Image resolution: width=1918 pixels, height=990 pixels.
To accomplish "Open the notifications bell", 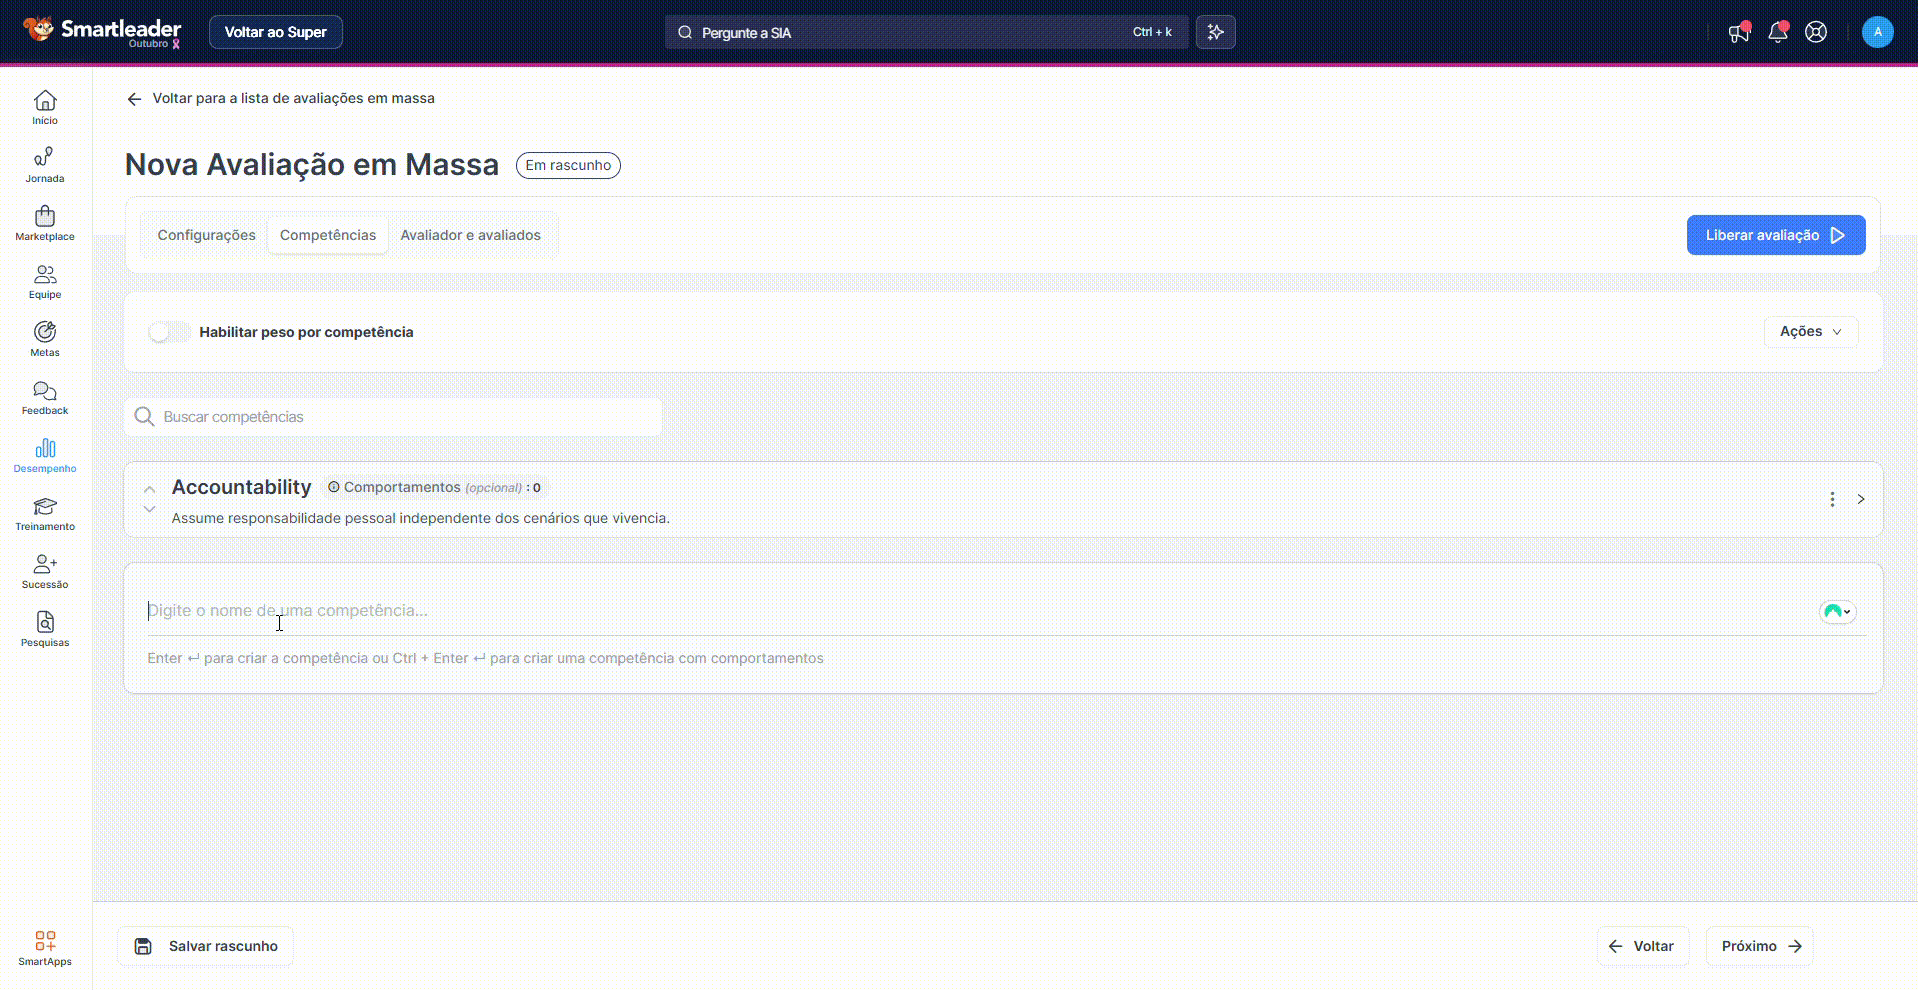I will pos(1777,32).
